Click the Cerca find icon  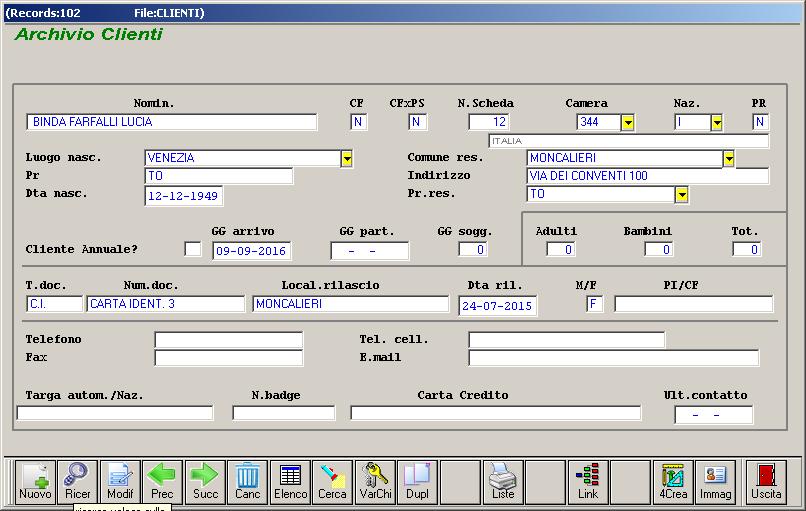click(x=332, y=482)
